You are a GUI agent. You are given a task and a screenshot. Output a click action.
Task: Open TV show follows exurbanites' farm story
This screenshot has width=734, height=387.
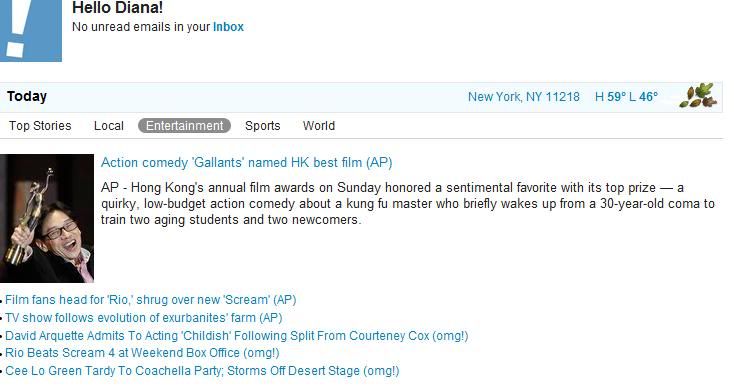[x=144, y=318]
